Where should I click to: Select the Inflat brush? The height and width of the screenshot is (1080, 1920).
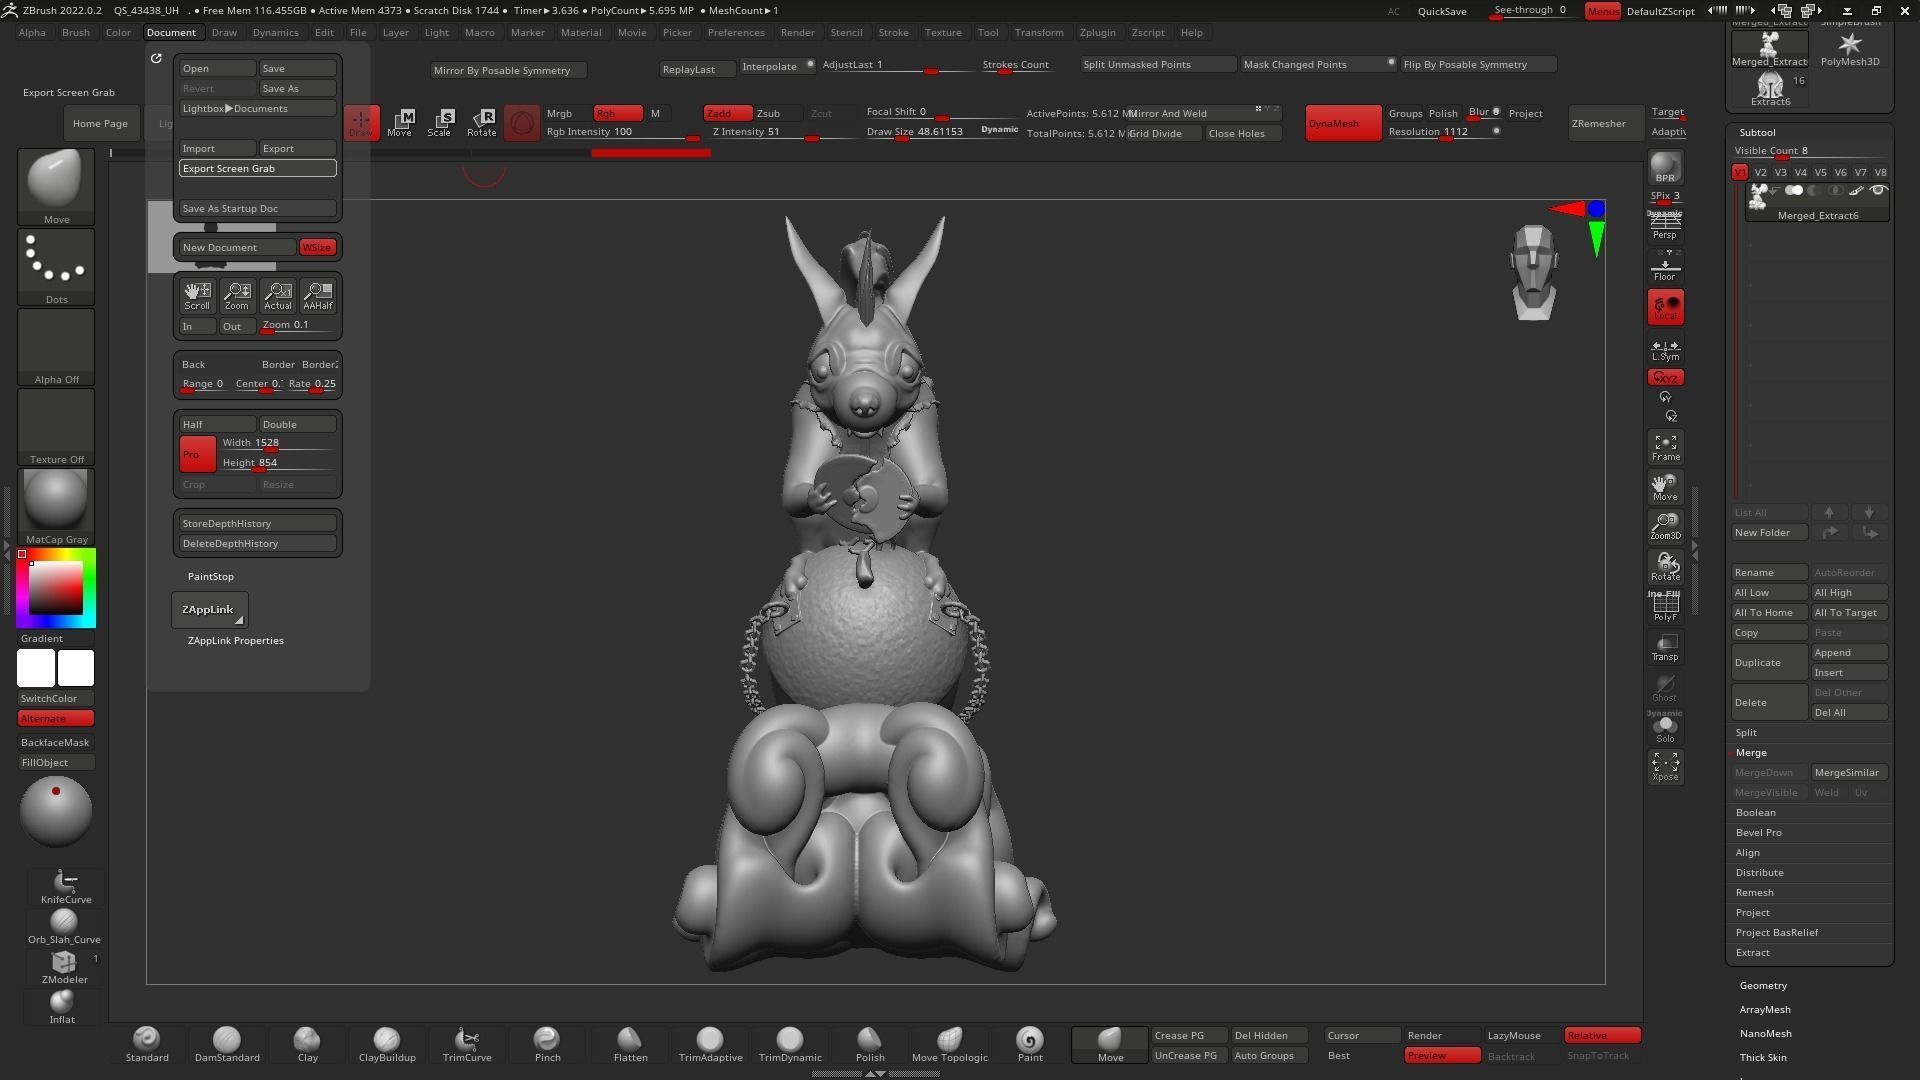(x=62, y=1007)
